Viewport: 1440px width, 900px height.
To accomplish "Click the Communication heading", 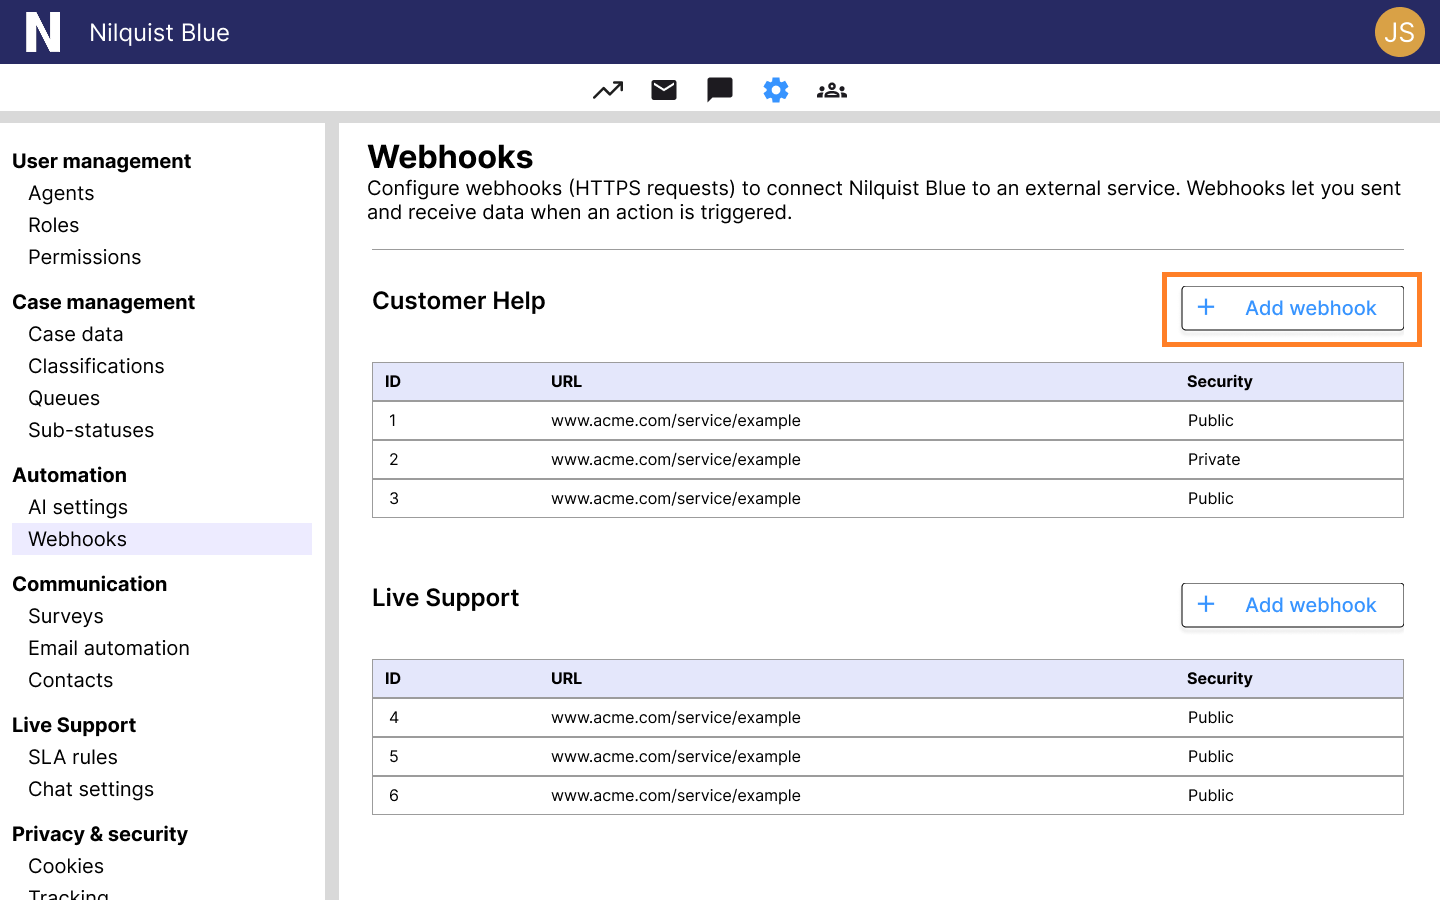I will [x=89, y=584].
